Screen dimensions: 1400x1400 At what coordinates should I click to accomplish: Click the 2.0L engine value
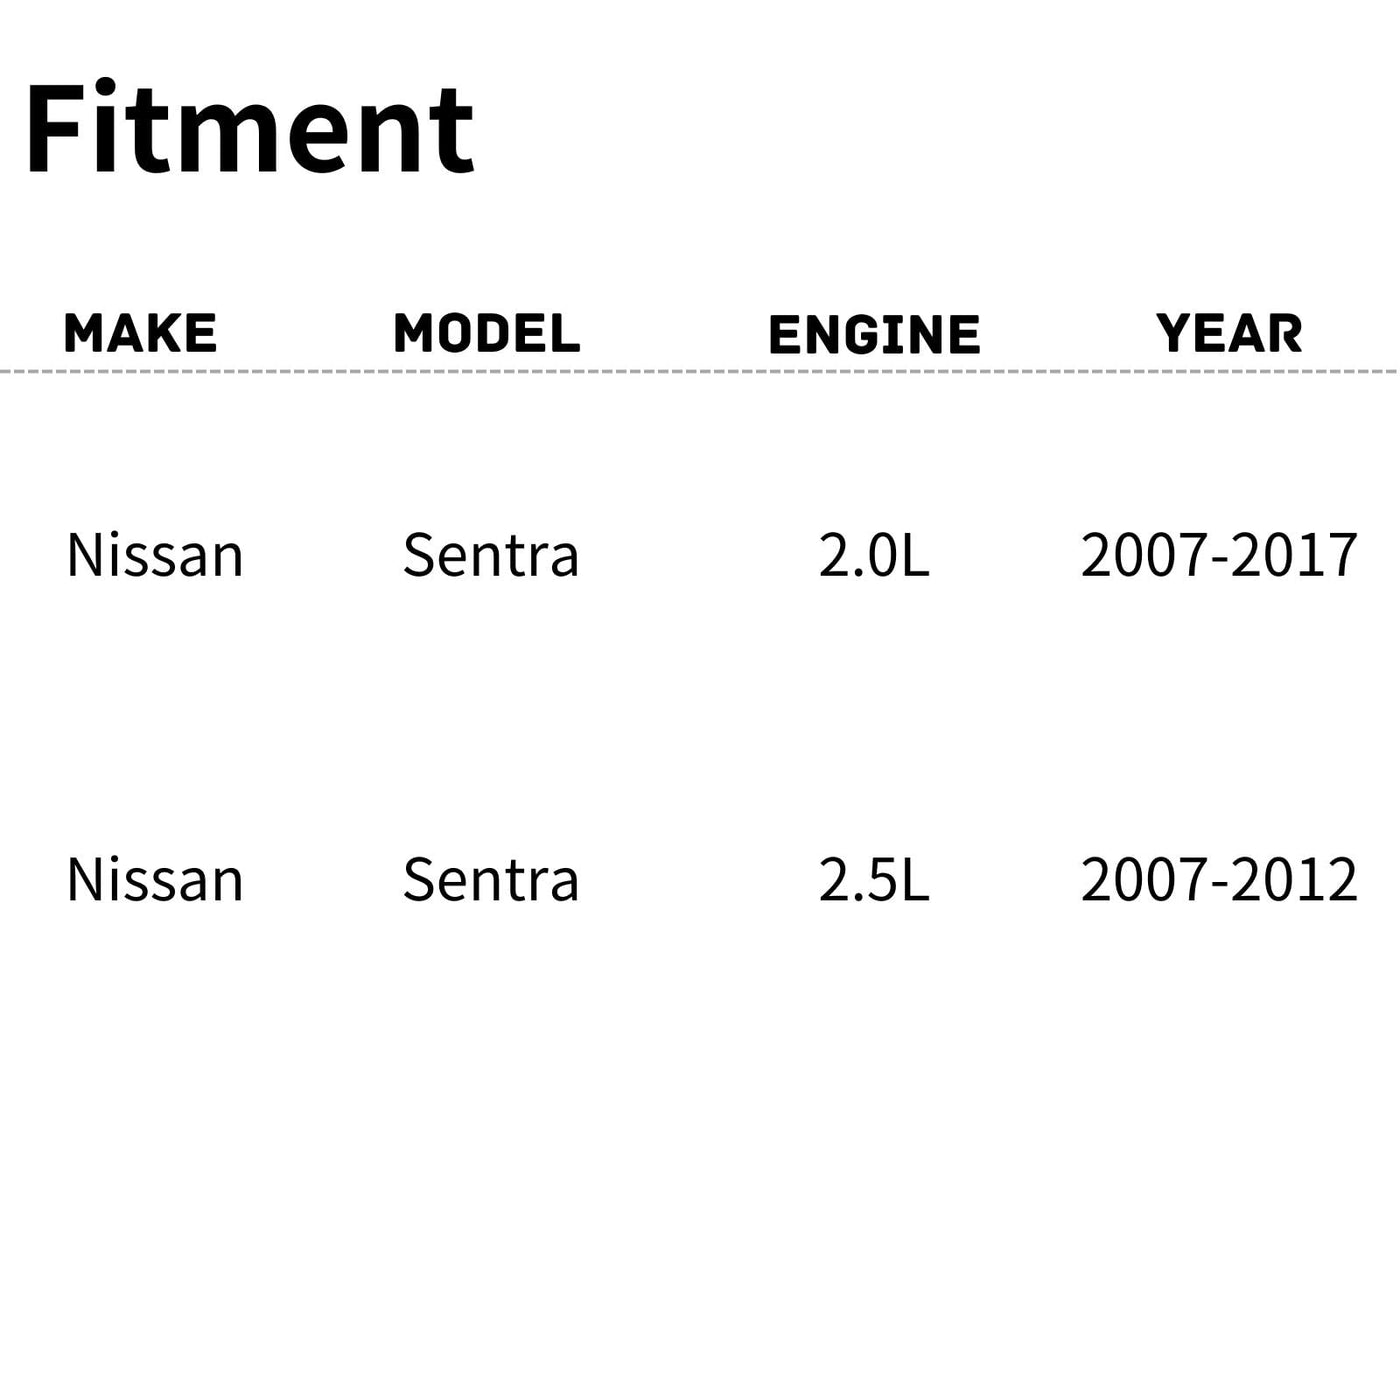[874, 555]
